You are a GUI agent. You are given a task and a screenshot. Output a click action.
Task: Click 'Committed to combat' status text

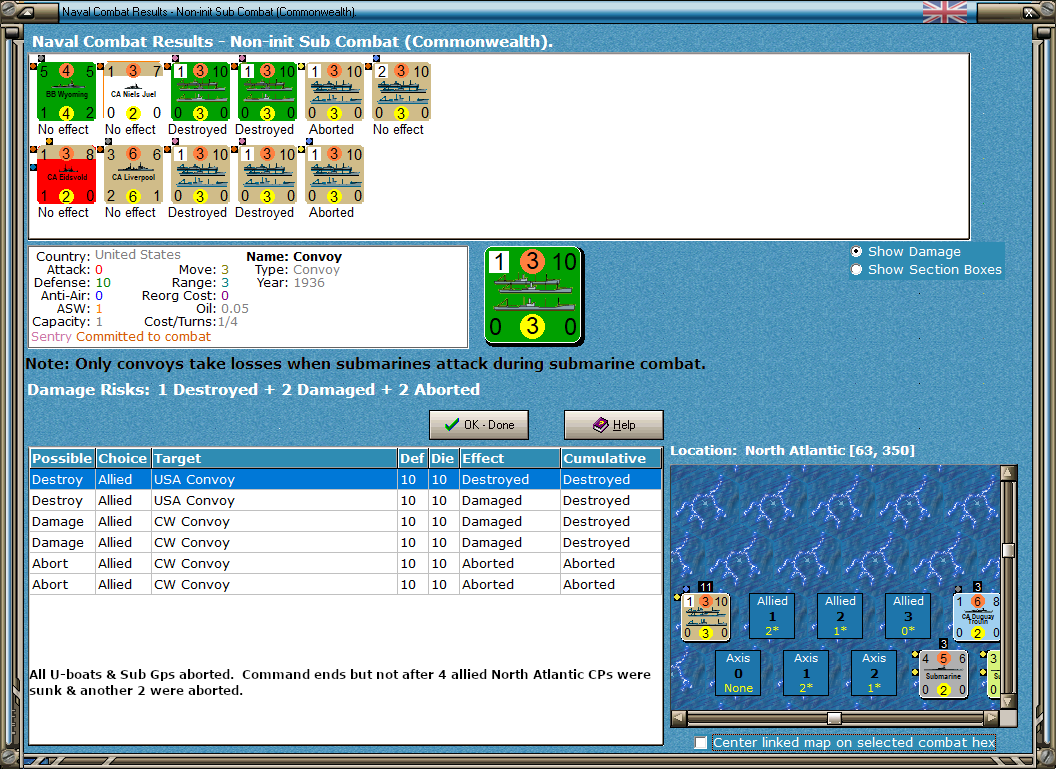coord(143,337)
